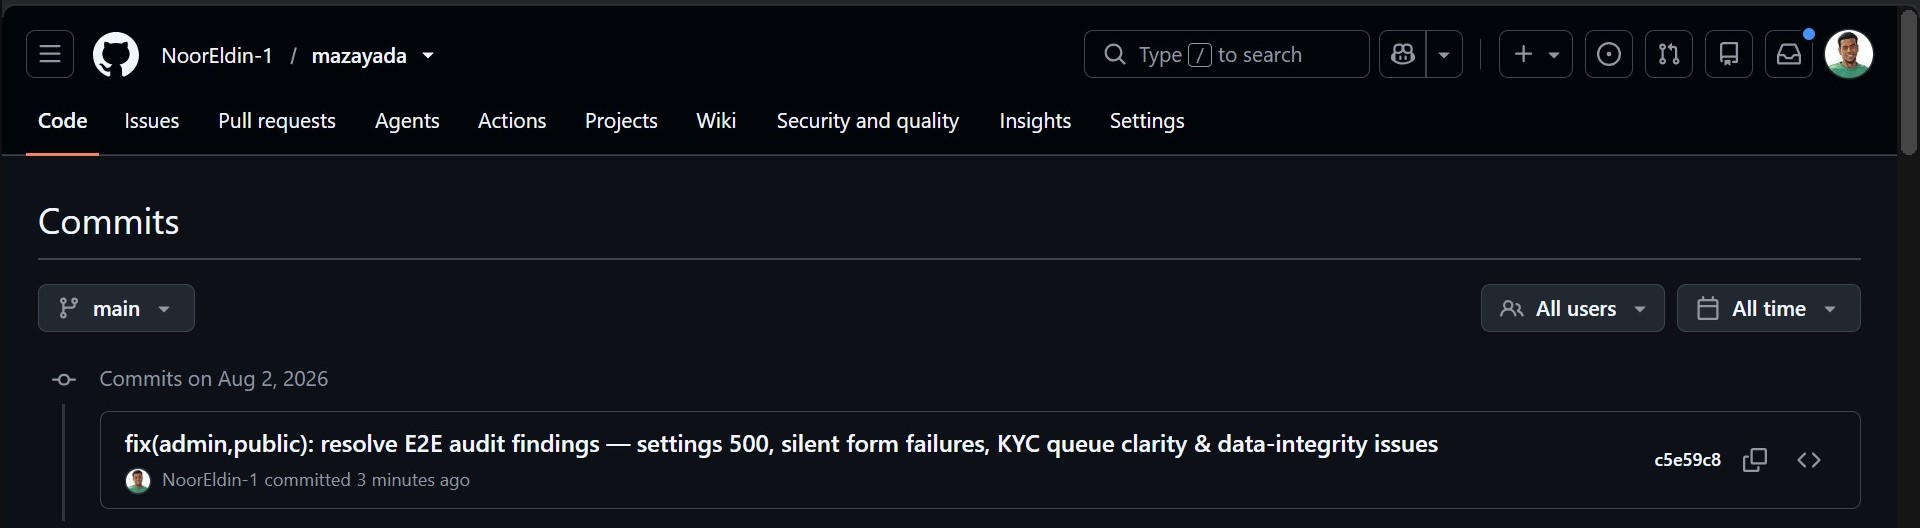
Task: Open user profile avatar menu
Action: pyautogui.click(x=1849, y=54)
